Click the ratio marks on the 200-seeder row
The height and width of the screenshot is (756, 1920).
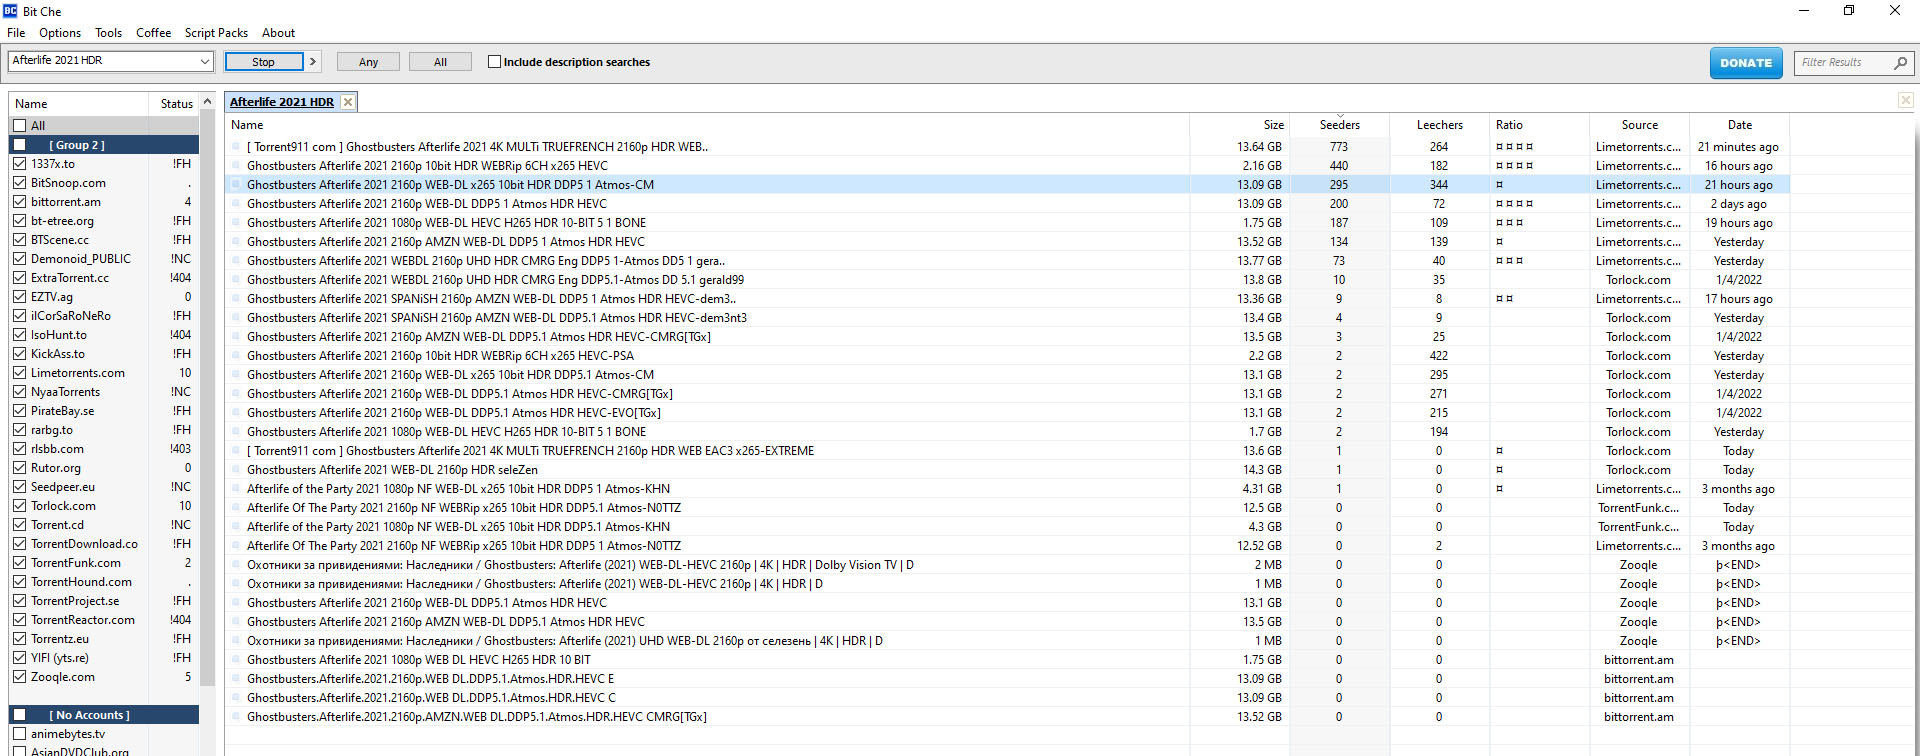click(x=1514, y=204)
